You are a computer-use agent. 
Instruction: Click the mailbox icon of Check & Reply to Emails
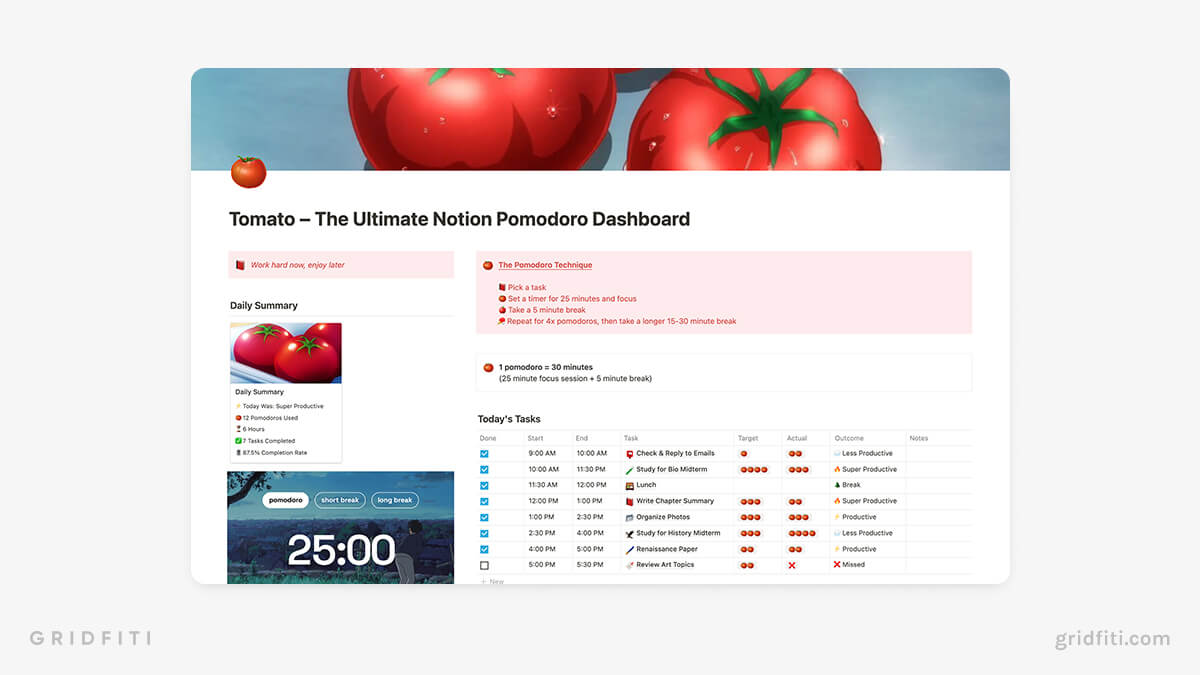pyautogui.click(x=630, y=453)
